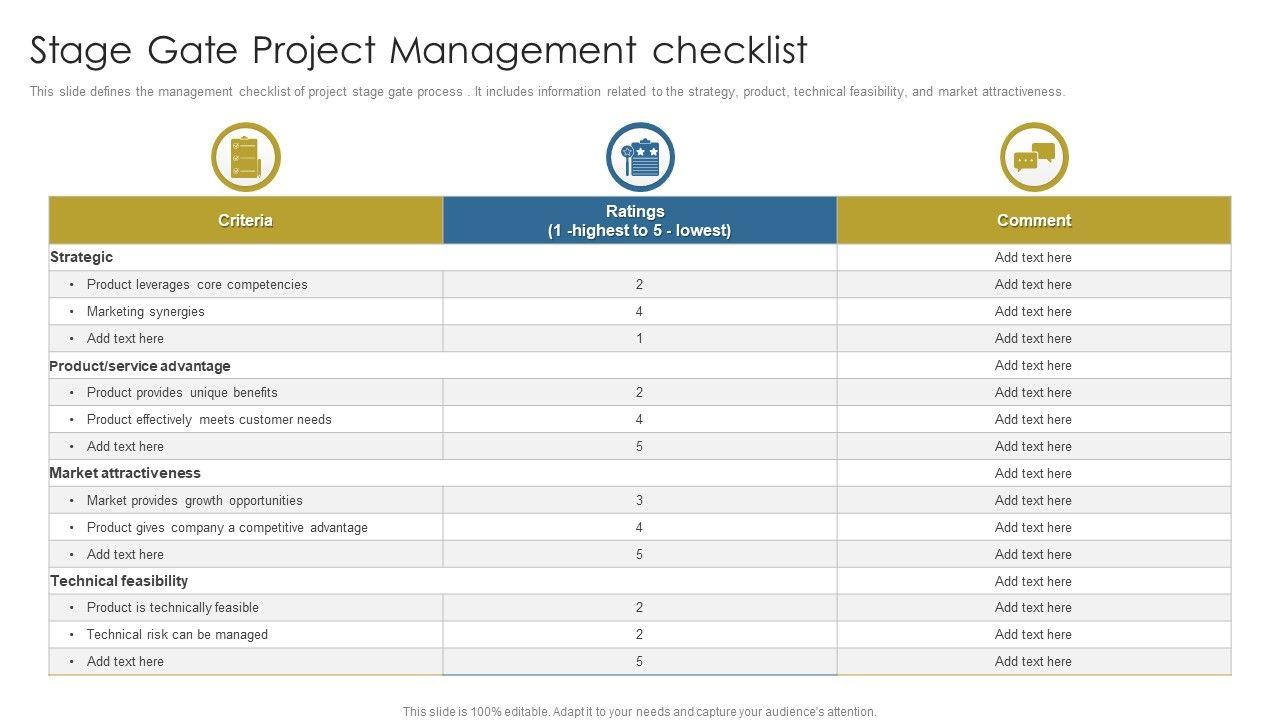Click the Marketing synergies criteria cell
Screen dimensions: 1280x720
point(146,312)
